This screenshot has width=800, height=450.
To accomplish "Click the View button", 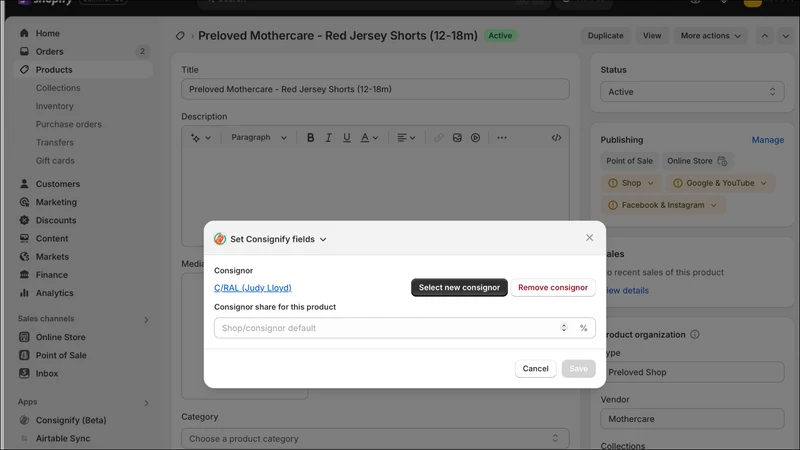I will (x=652, y=36).
